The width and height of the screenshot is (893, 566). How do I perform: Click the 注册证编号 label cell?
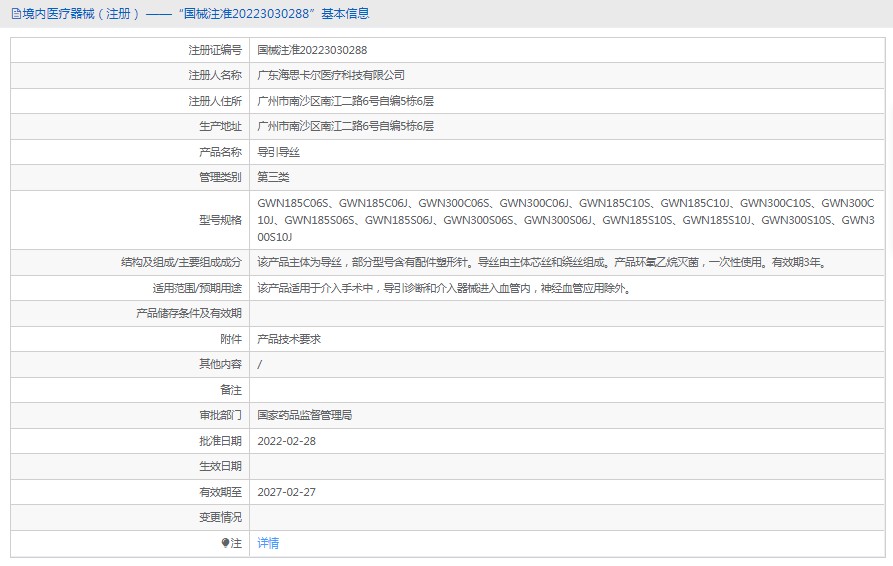coord(215,50)
